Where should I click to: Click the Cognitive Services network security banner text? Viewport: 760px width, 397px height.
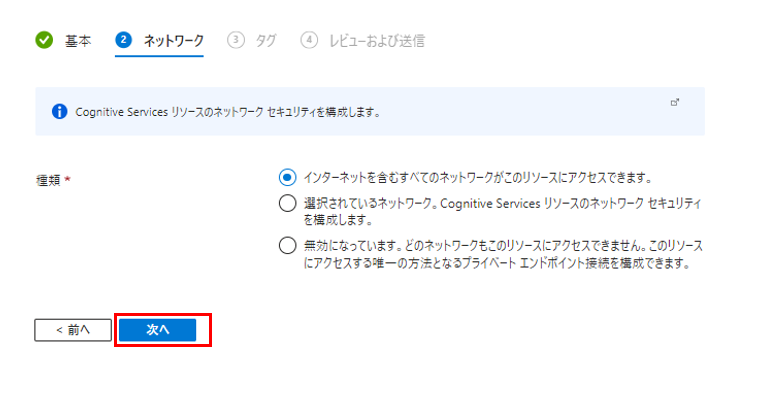pos(228,112)
